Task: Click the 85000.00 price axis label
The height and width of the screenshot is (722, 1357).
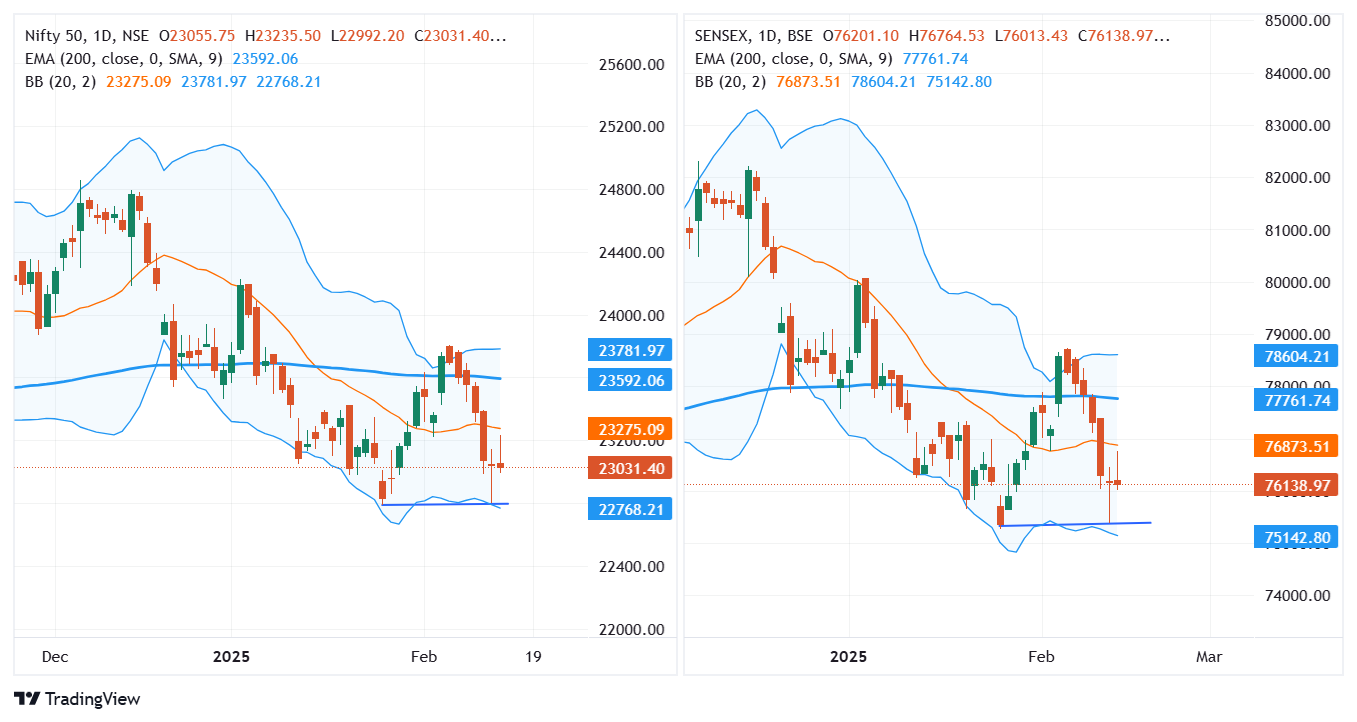Action: click(1297, 21)
